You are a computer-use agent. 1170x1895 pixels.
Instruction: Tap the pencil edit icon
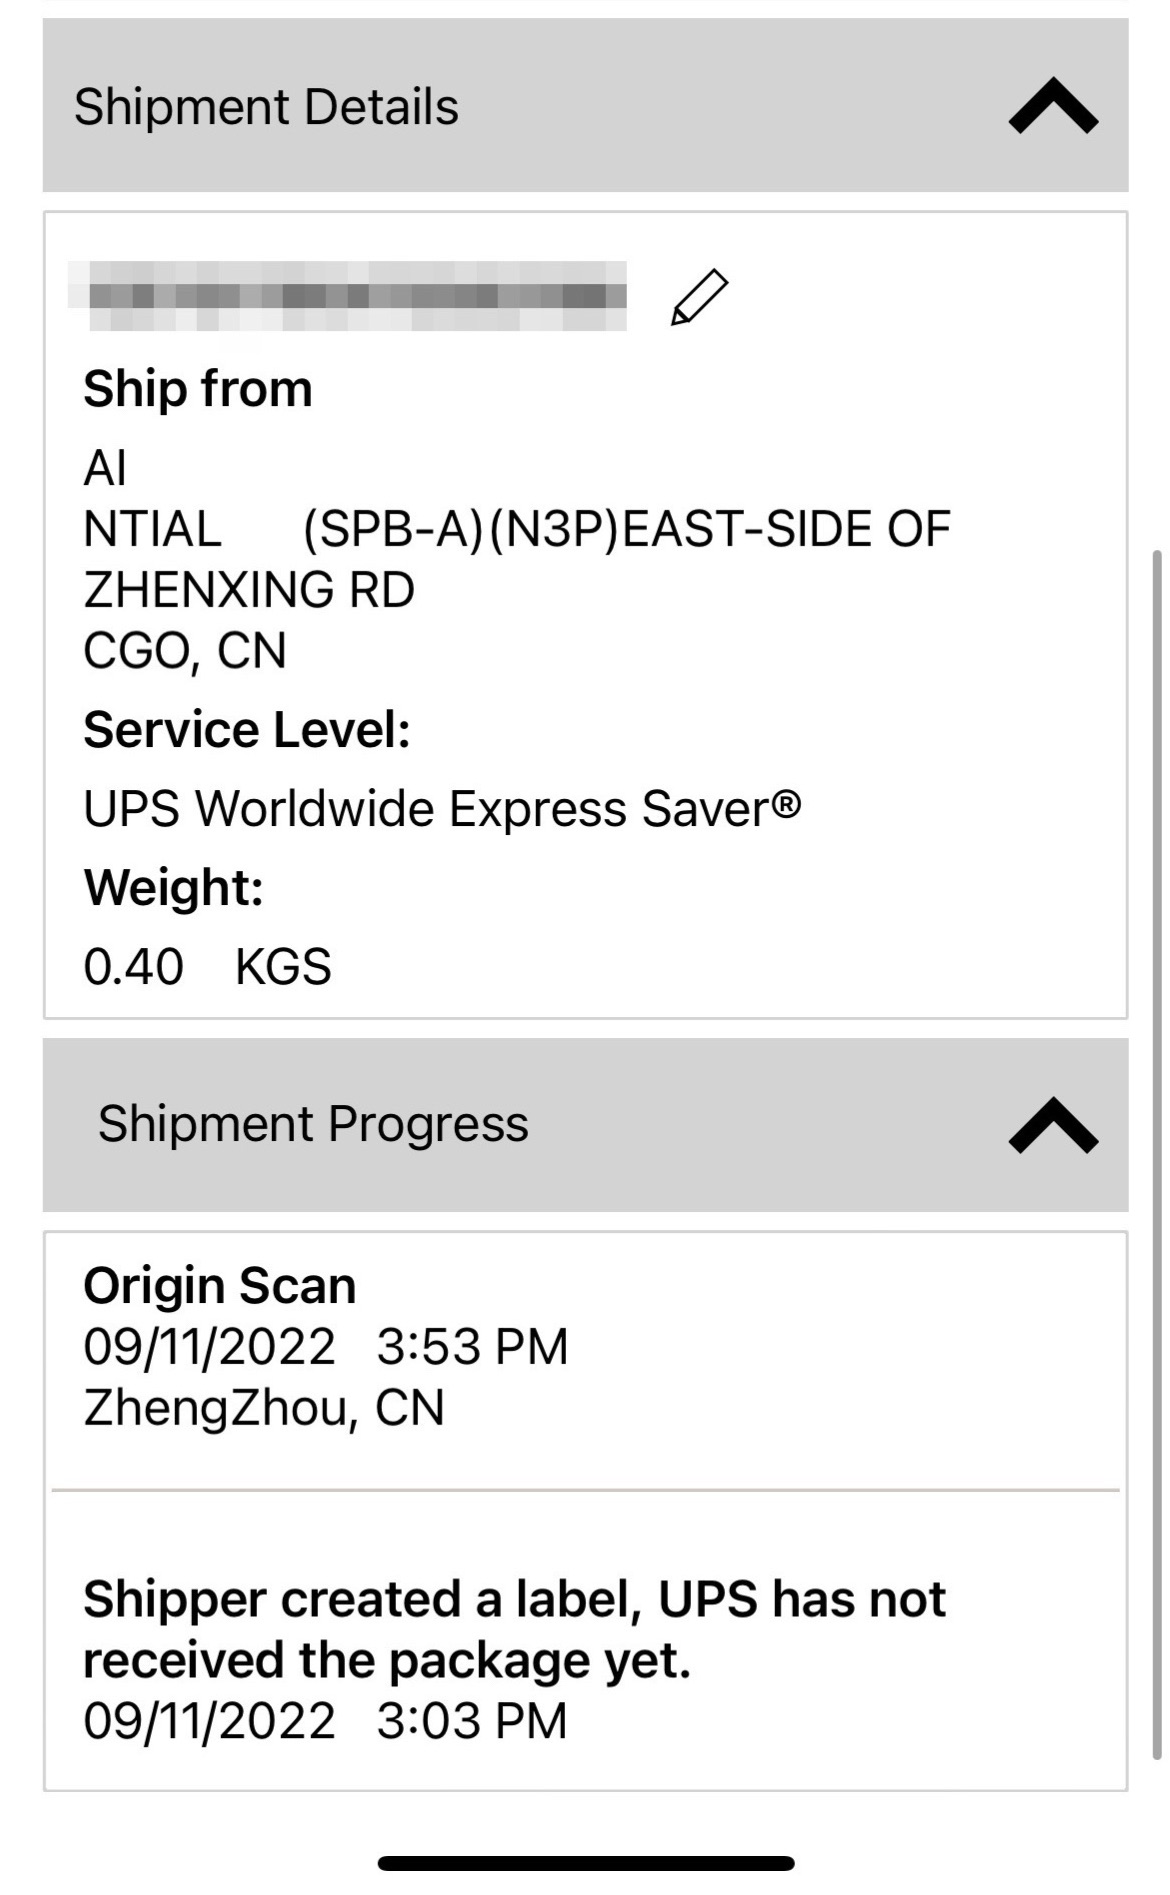coord(699,297)
